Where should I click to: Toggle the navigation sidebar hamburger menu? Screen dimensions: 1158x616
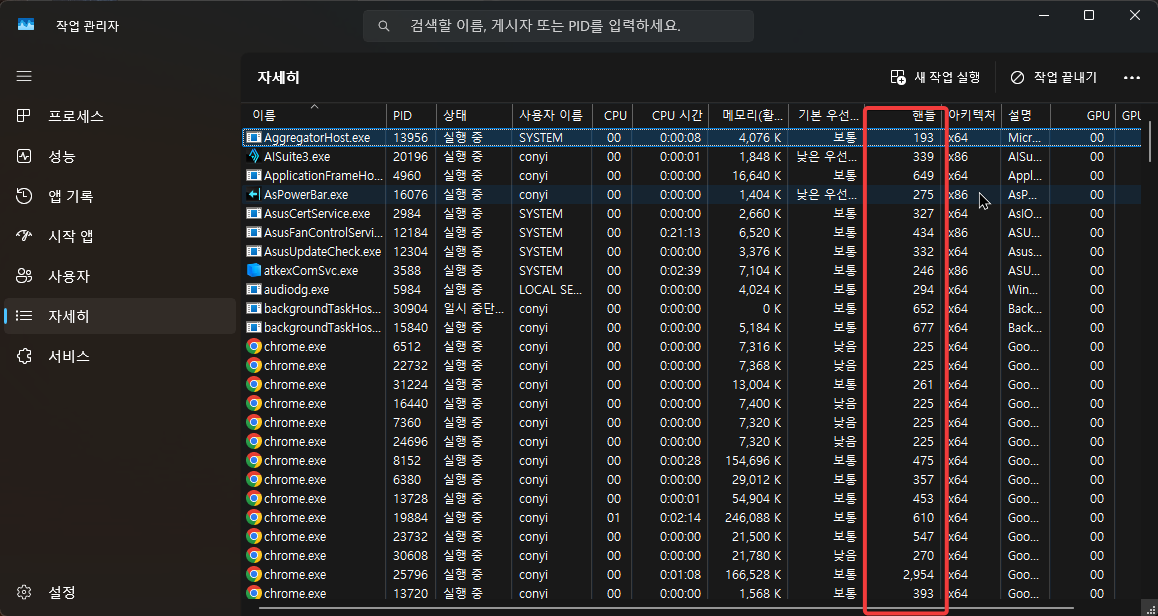pyautogui.click(x=24, y=75)
